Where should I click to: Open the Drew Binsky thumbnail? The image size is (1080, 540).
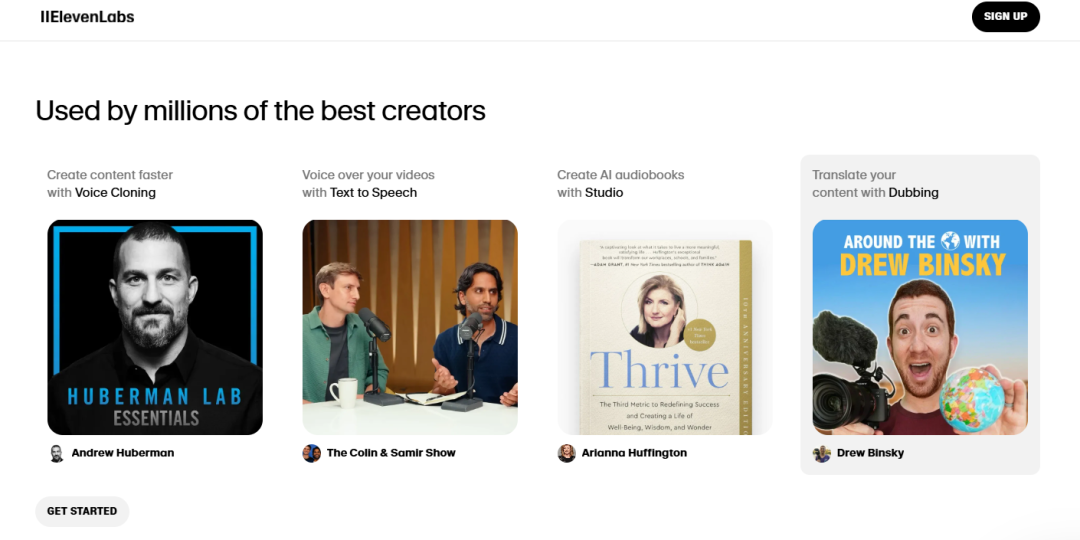(x=920, y=327)
